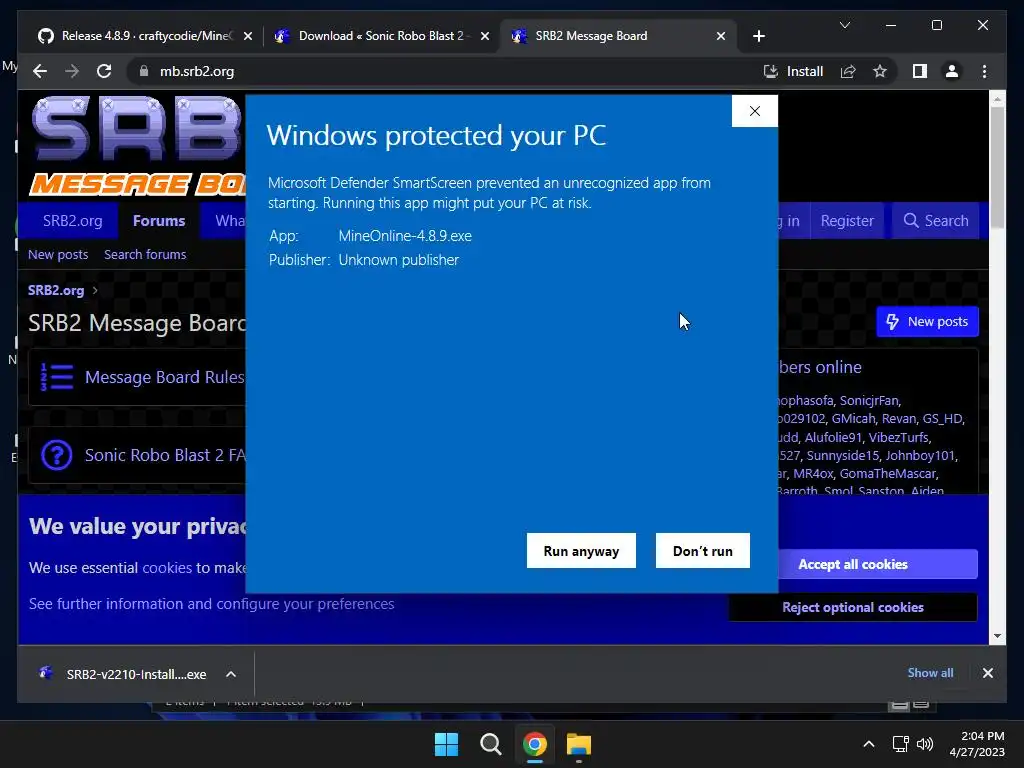Click the site lock icon in address bar
The image size is (1024, 768).
pos(144,71)
